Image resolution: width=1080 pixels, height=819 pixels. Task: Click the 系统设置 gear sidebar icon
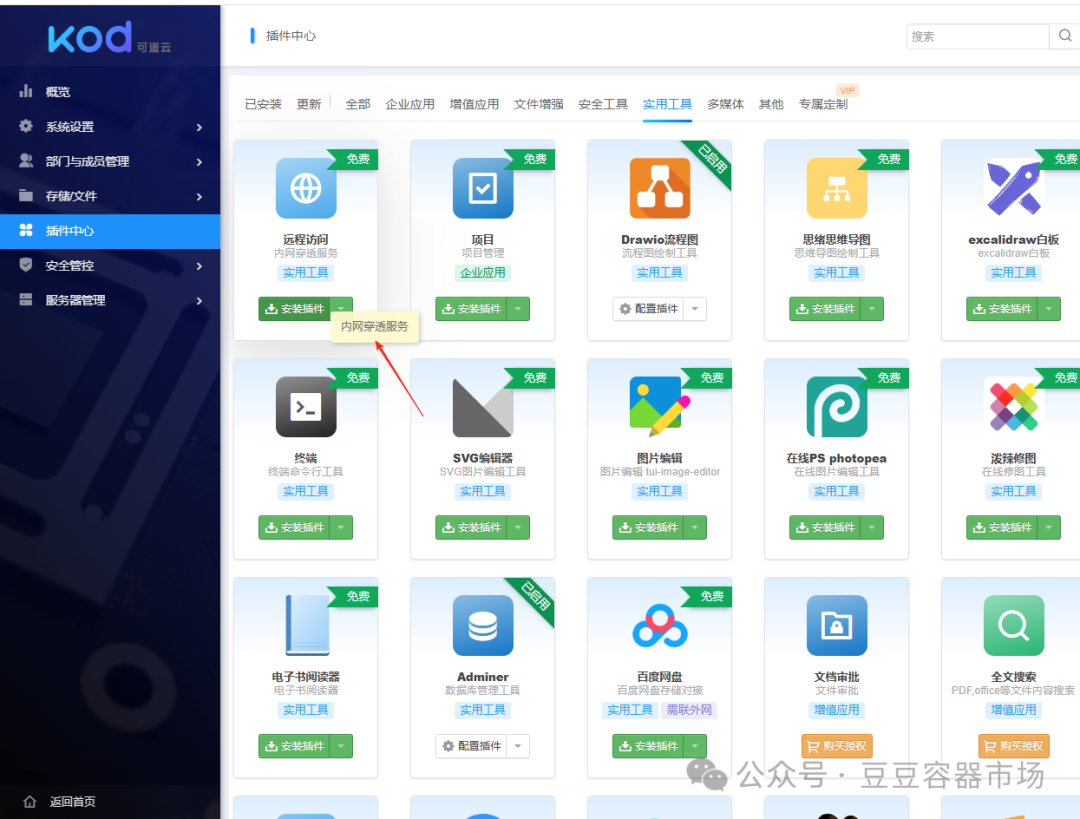pos(26,126)
